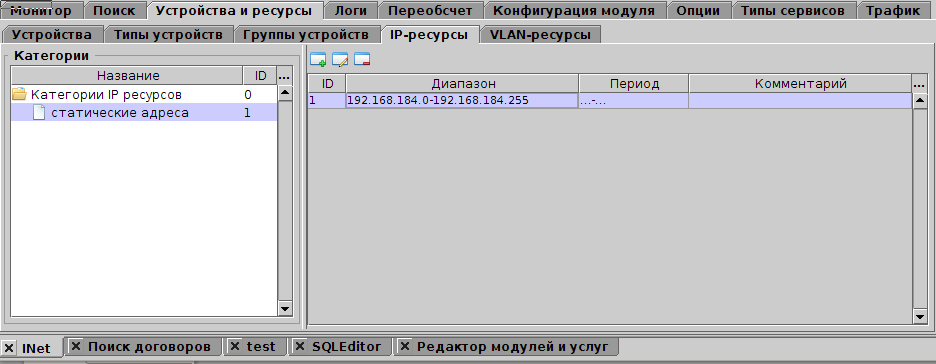Open the Конфигурация модуля tab
936x364 pixels.
click(574, 11)
